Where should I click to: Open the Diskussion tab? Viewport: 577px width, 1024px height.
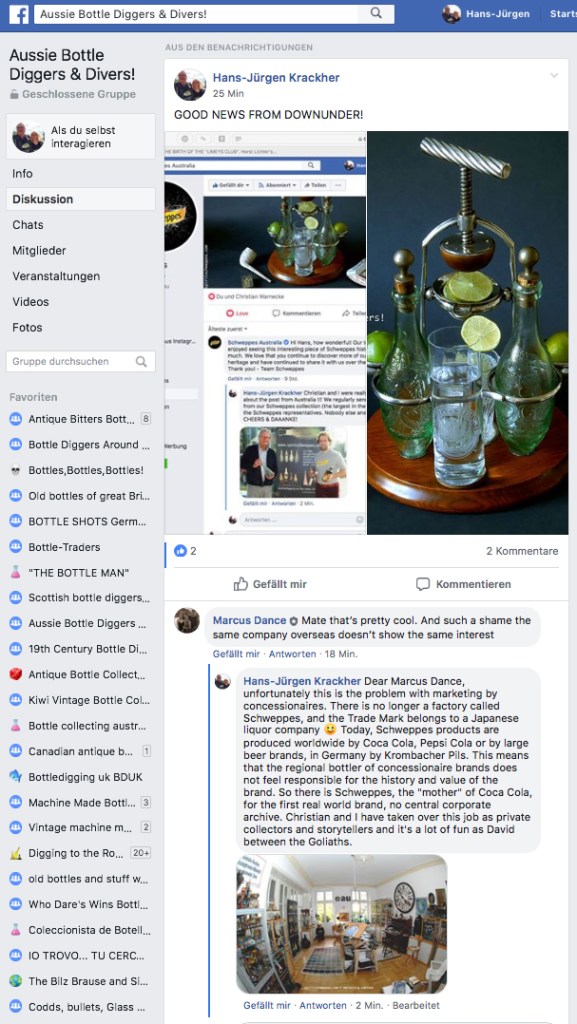pyautogui.click(x=81, y=199)
